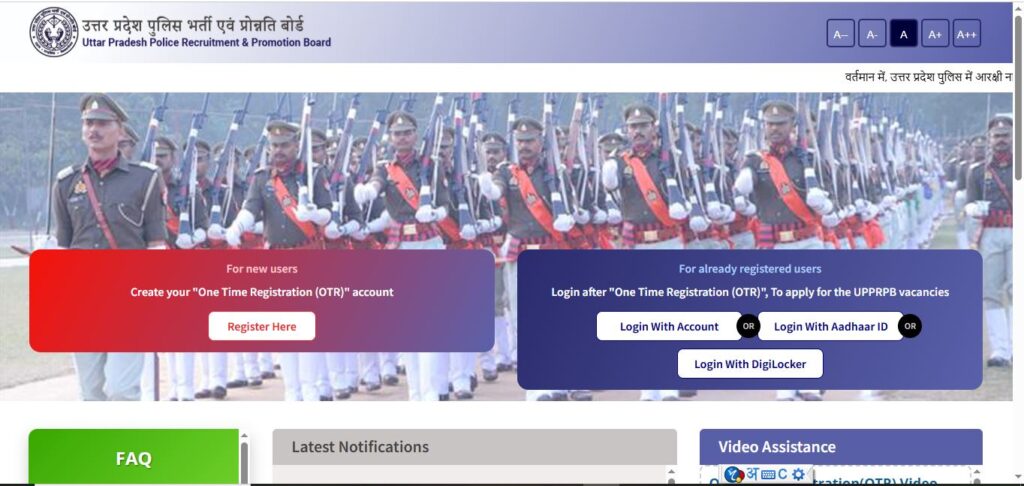1024x486 pixels.
Task: Click the scrolling Hindi news ticker text
Action: [928, 77]
